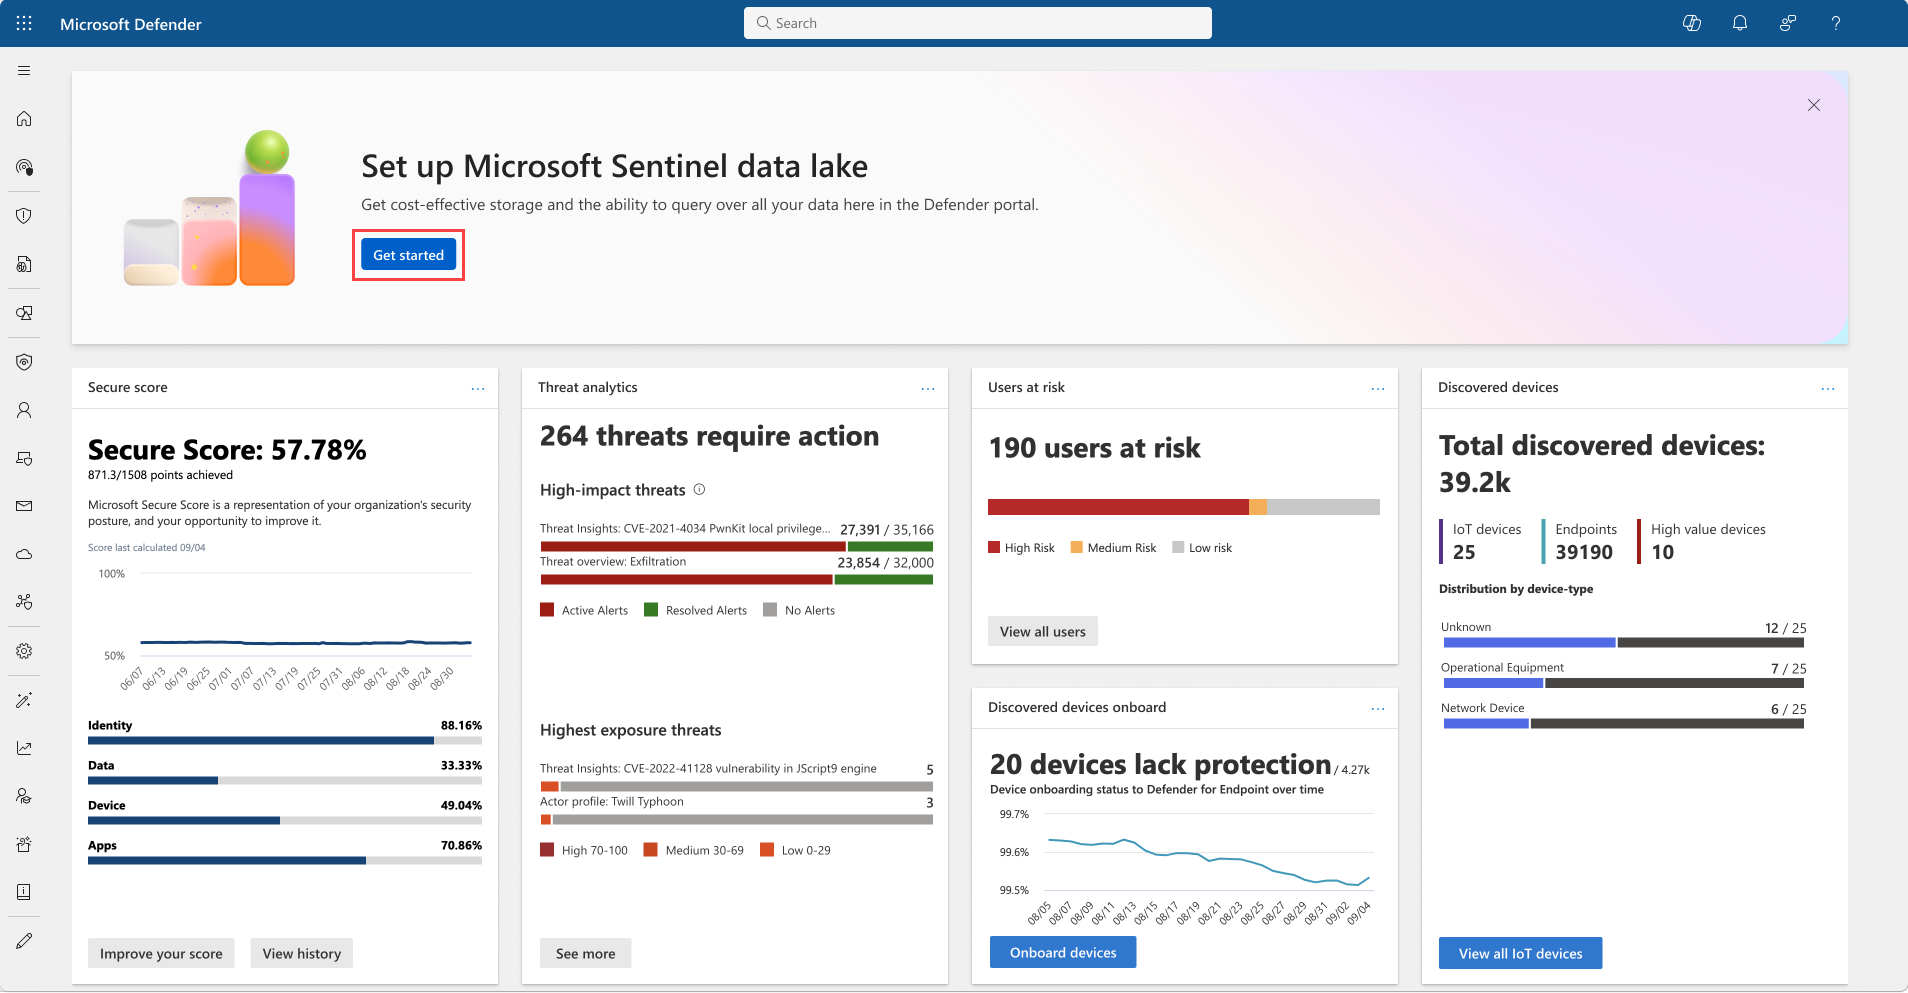
Task: Go to Home in the sidebar
Action: coord(24,119)
